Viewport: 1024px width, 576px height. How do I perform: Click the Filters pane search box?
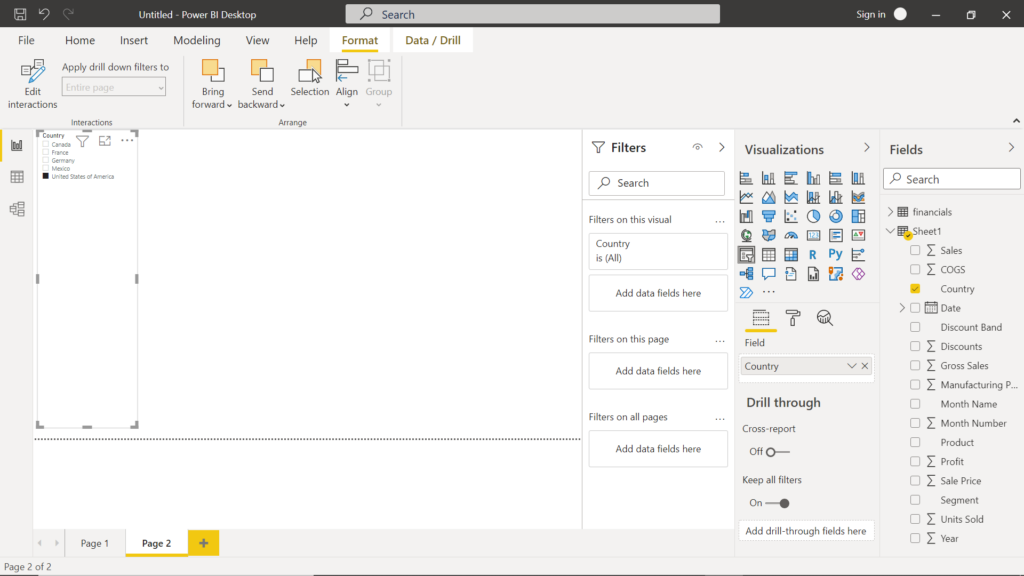pyautogui.click(x=656, y=183)
